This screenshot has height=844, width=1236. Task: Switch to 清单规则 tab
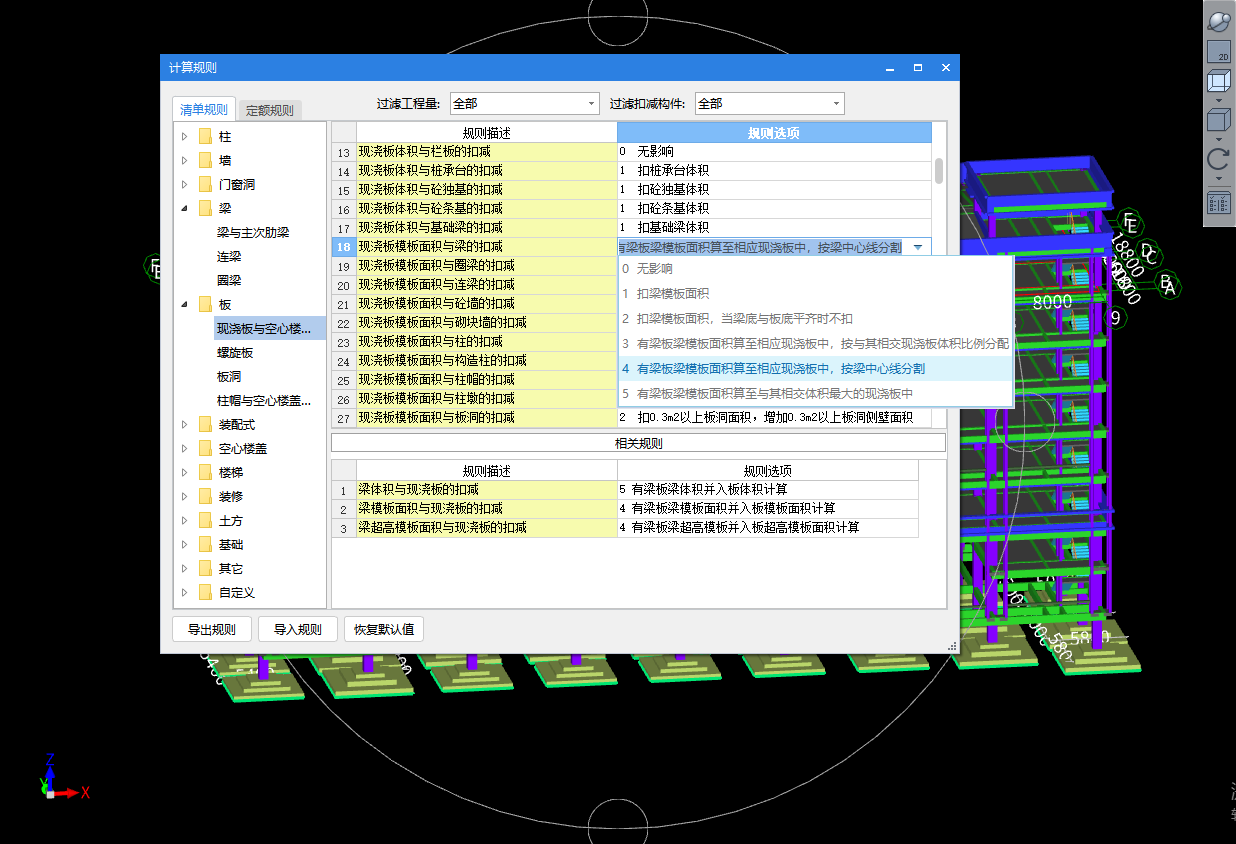click(x=204, y=110)
